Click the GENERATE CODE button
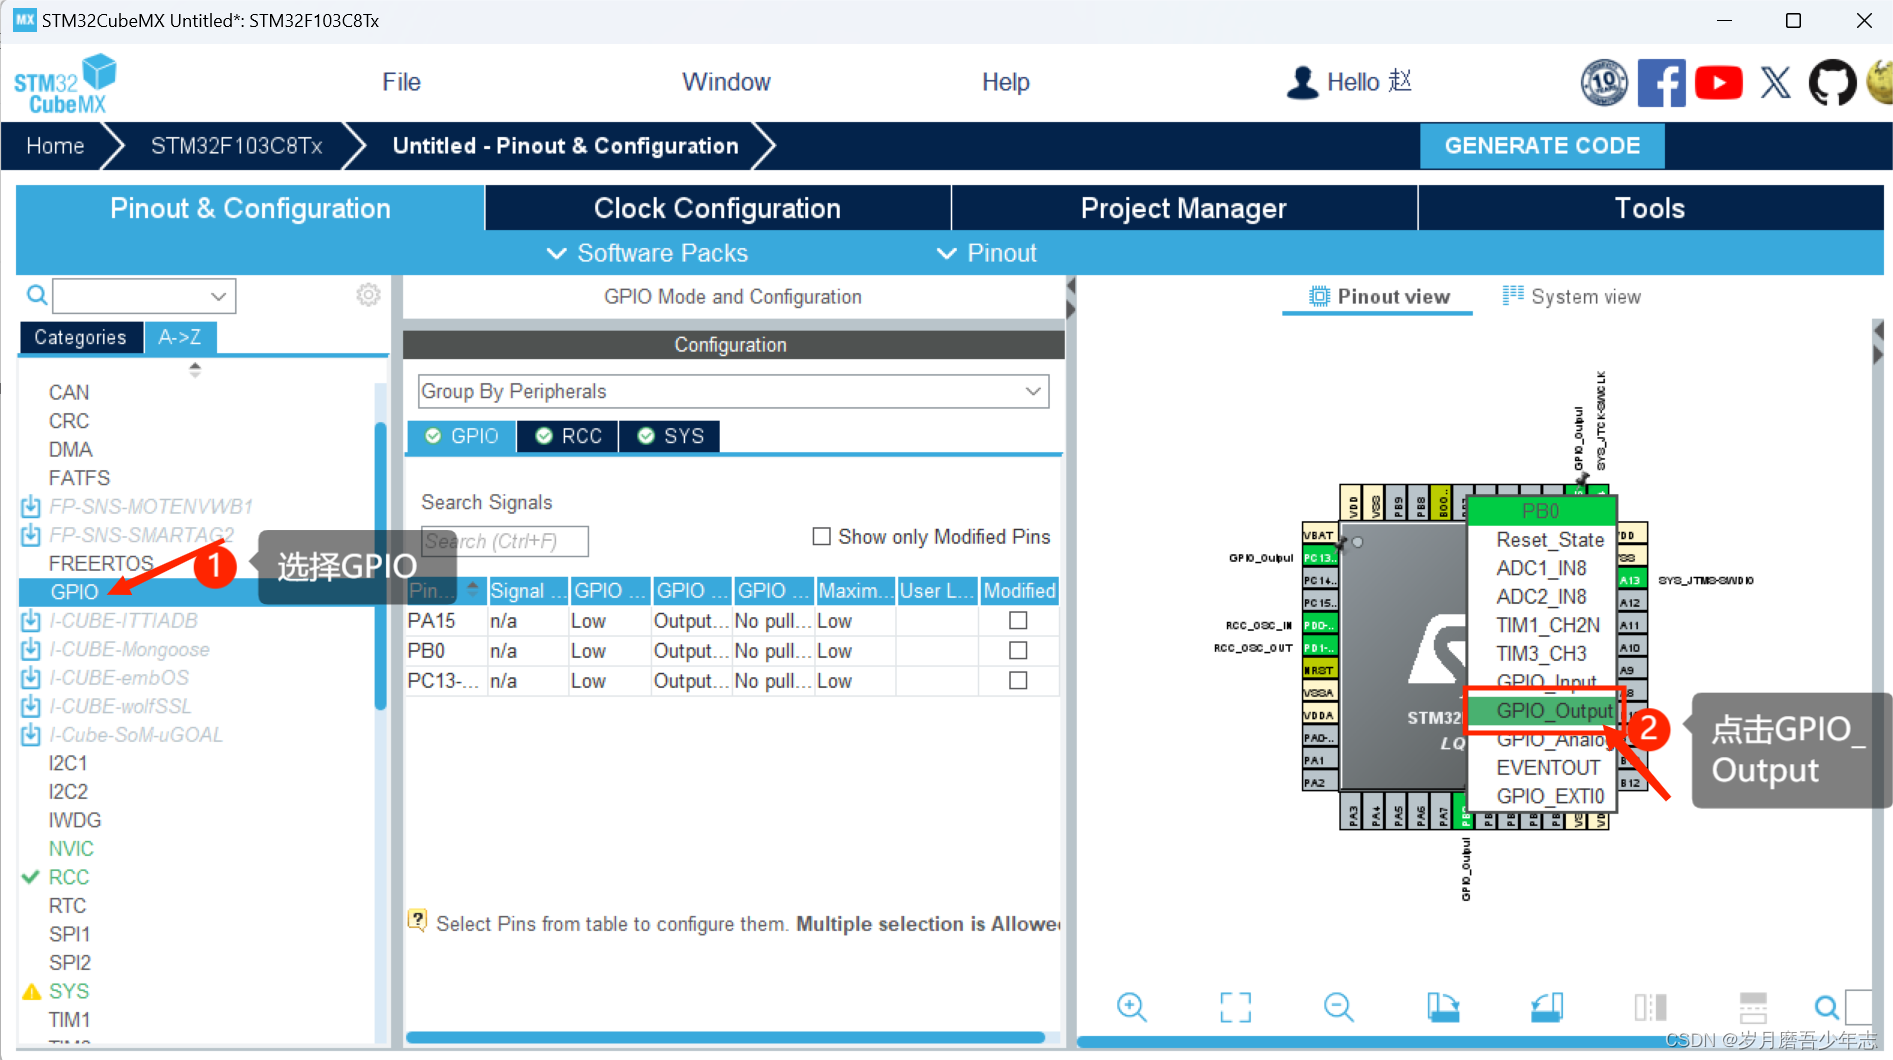The width and height of the screenshot is (1893, 1060). pyautogui.click(x=1542, y=146)
